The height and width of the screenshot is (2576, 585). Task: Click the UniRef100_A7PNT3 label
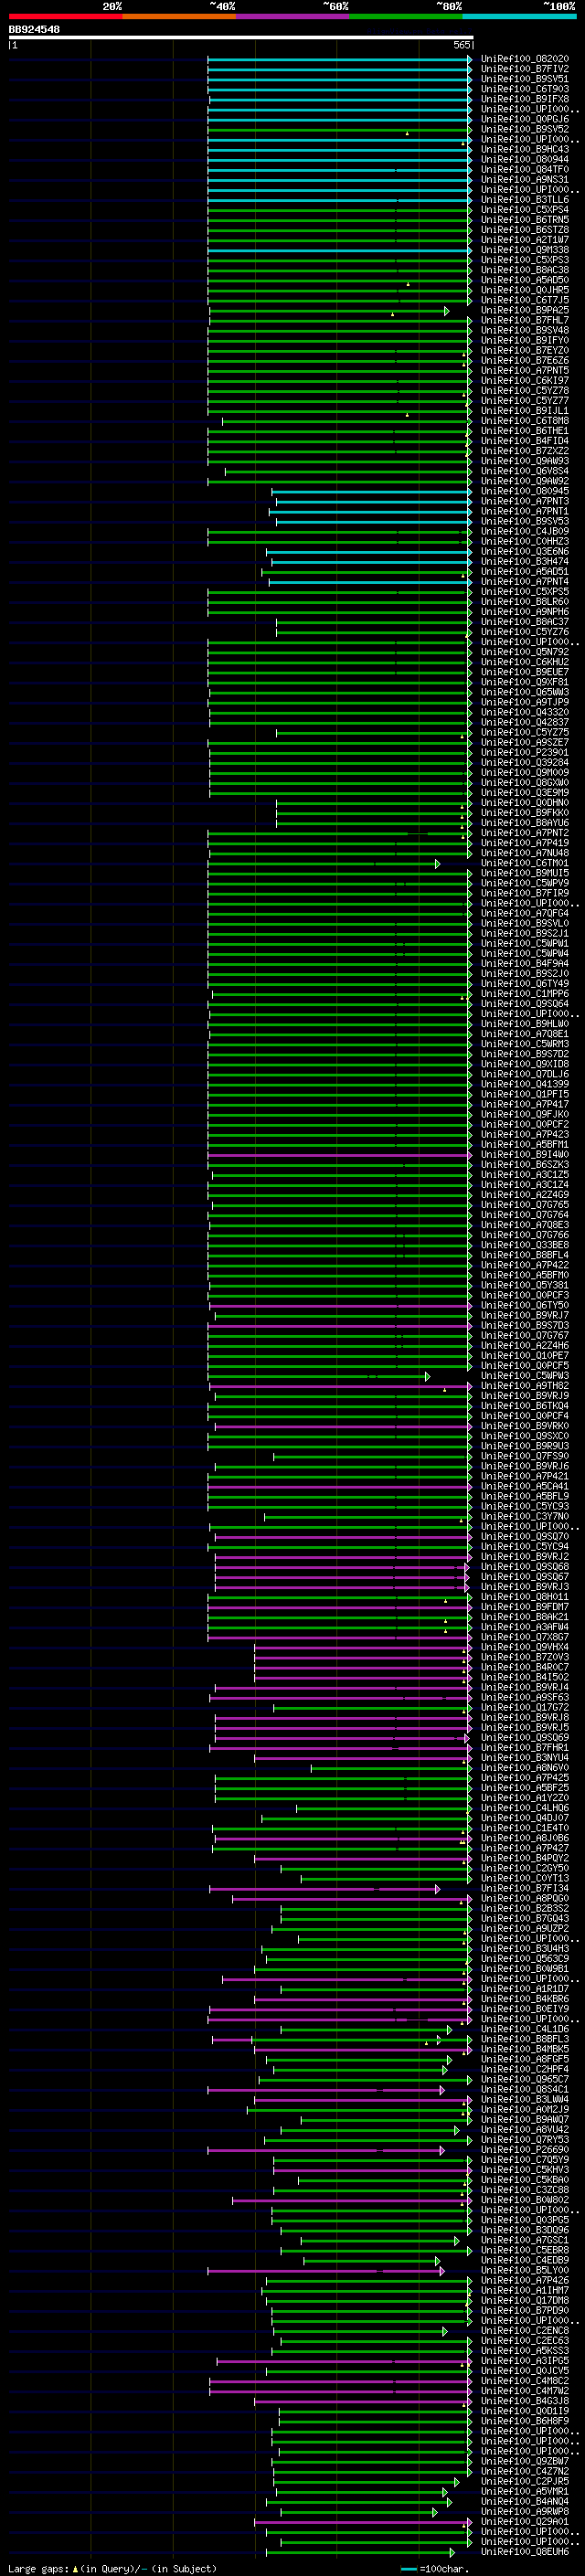click(525, 501)
